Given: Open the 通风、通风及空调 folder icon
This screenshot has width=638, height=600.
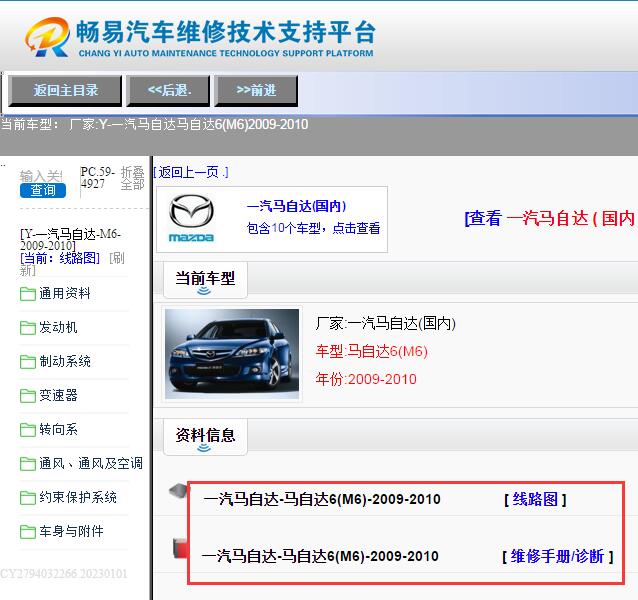Looking at the screenshot, I should (28, 463).
